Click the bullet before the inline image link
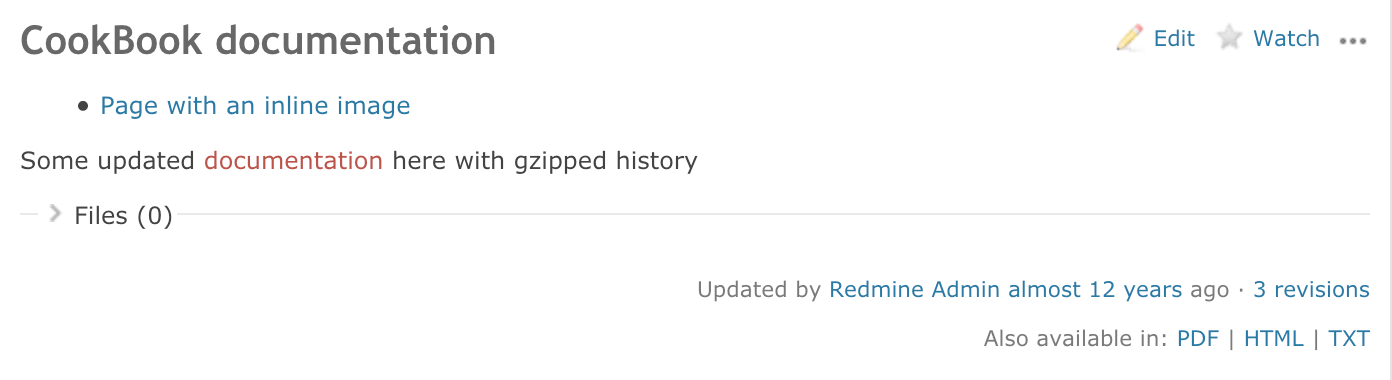The image size is (1392, 380). click(84, 106)
